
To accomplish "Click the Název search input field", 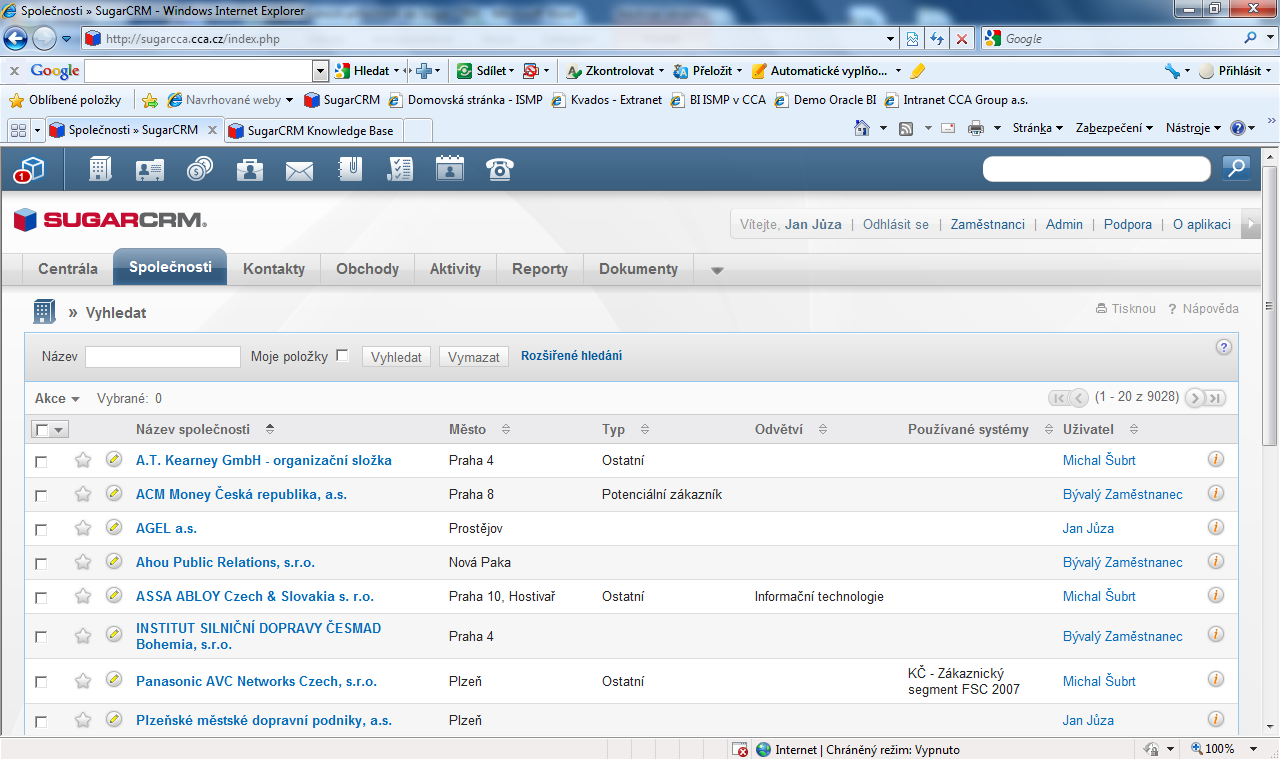I will 163,357.
